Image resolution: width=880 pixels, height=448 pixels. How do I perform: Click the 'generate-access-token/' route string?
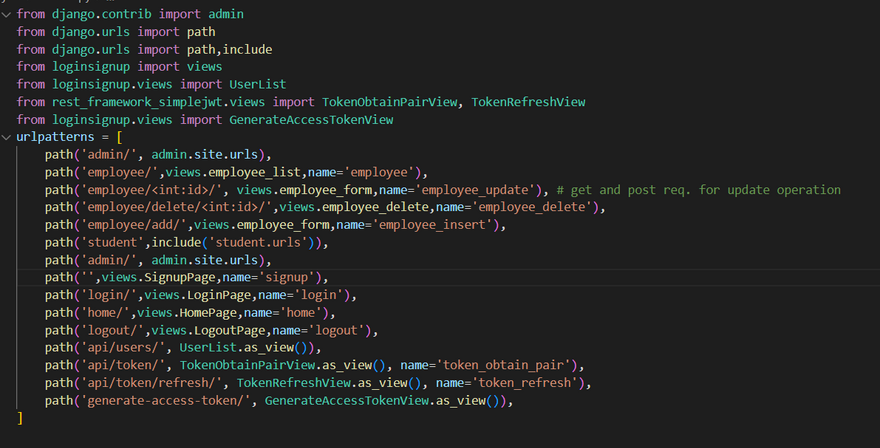pyautogui.click(x=166, y=401)
